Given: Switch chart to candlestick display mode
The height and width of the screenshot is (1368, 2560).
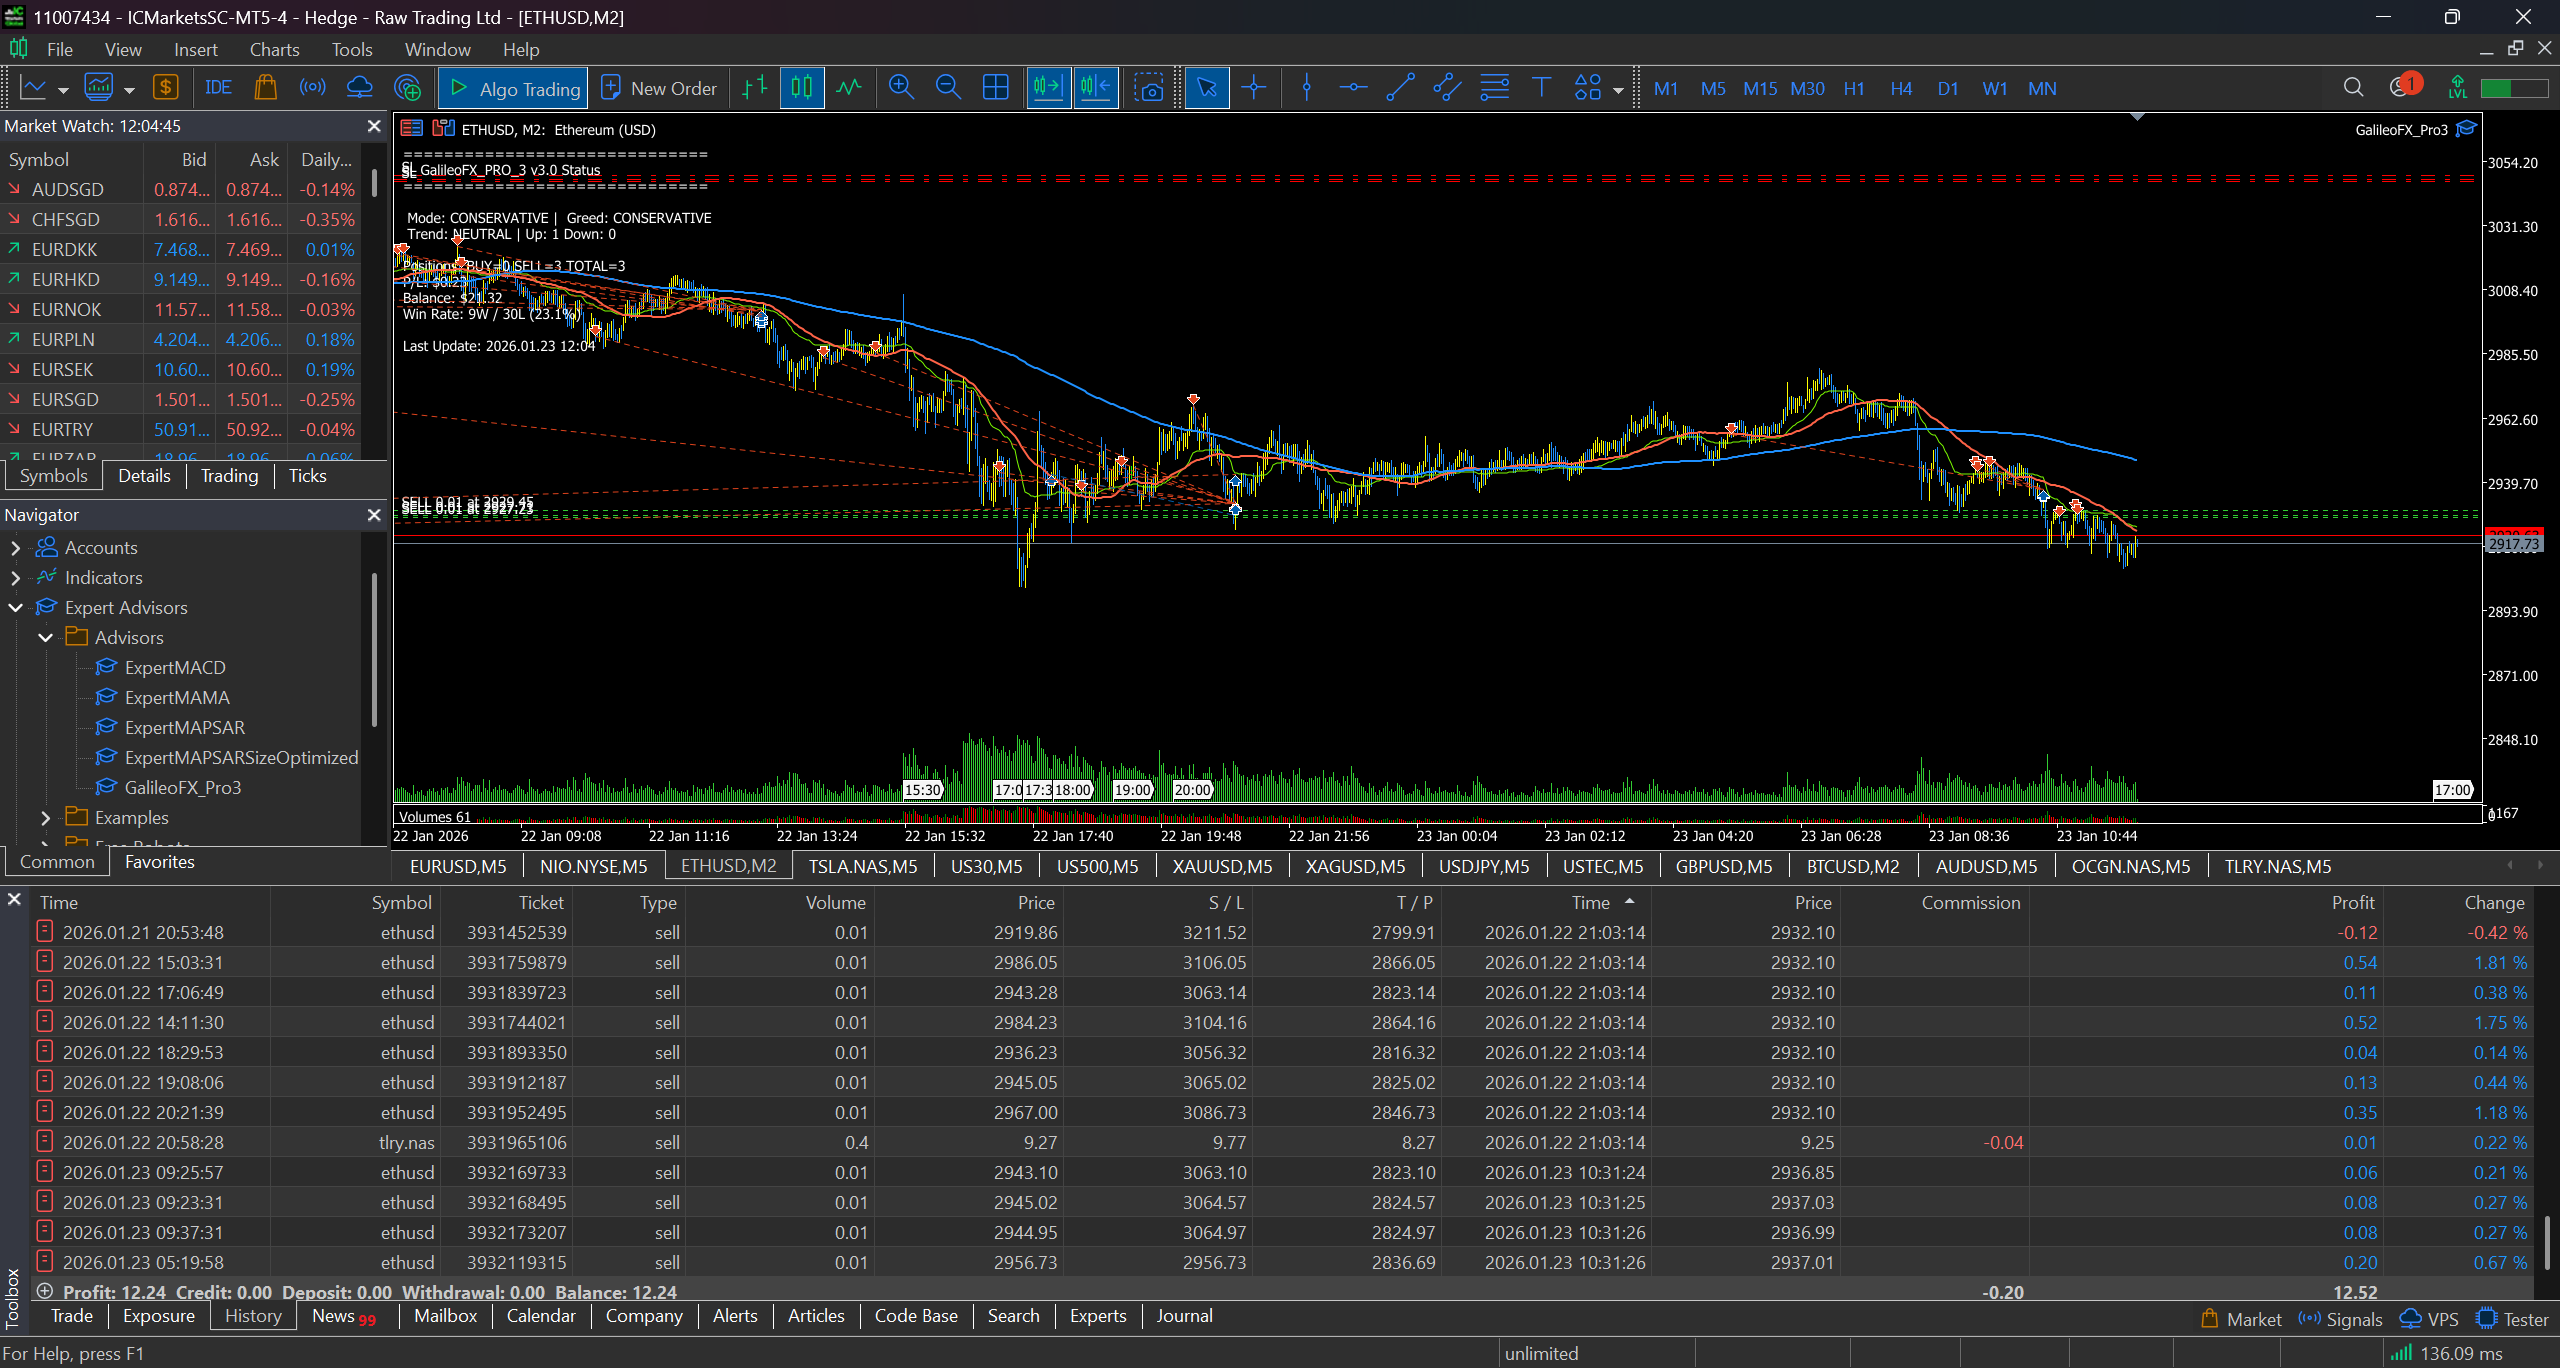Looking at the screenshot, I should (802, 88).
